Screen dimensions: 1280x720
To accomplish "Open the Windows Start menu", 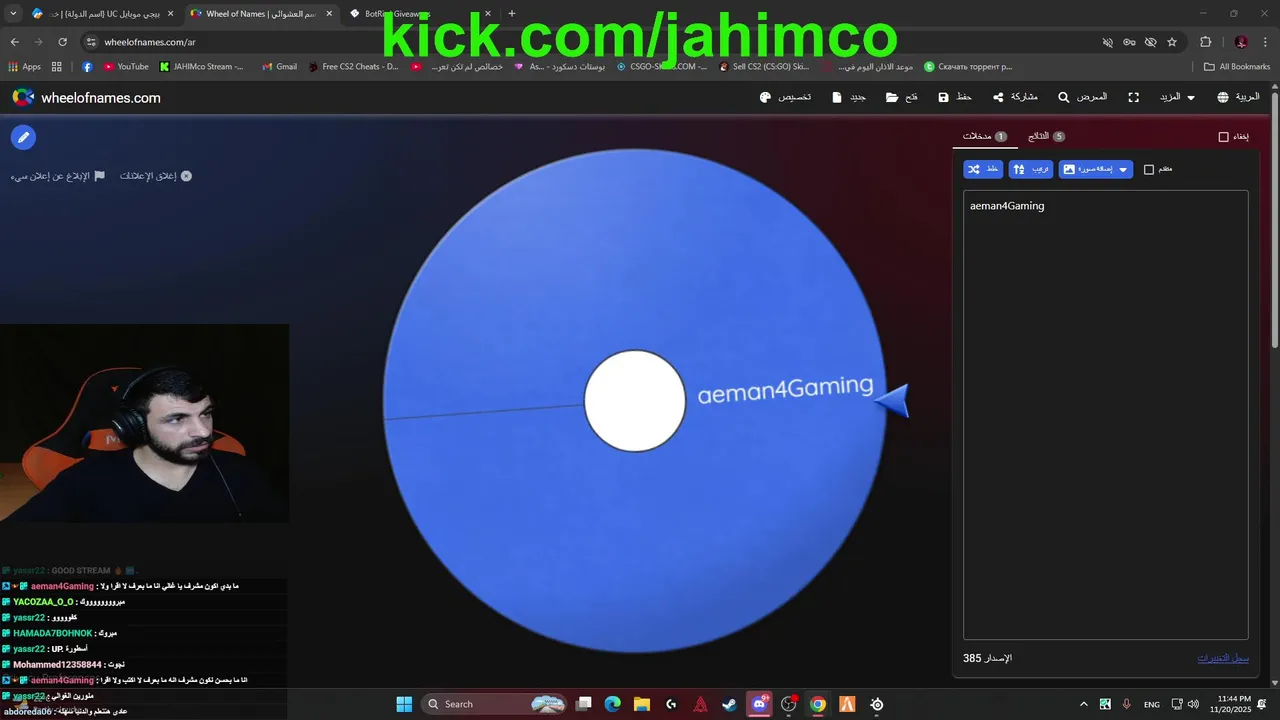I will click(x=404, y=704).
